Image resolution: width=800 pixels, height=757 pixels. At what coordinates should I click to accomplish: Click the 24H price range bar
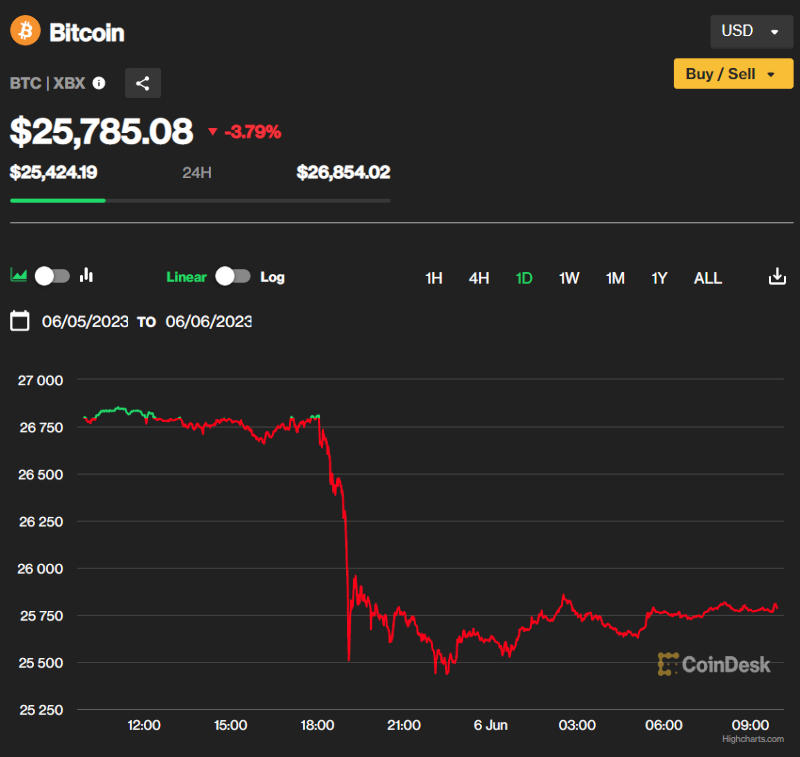(x=200, y=200)
